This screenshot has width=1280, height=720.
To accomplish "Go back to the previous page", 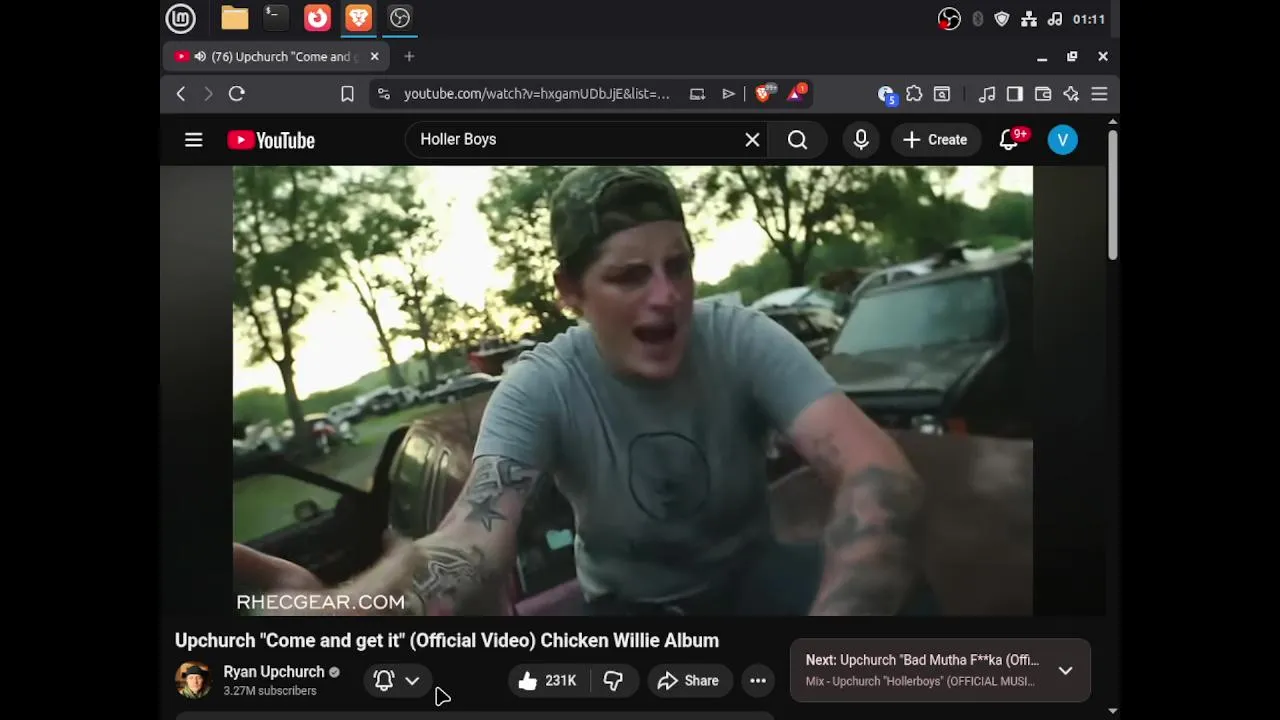I will pos(181,94).
